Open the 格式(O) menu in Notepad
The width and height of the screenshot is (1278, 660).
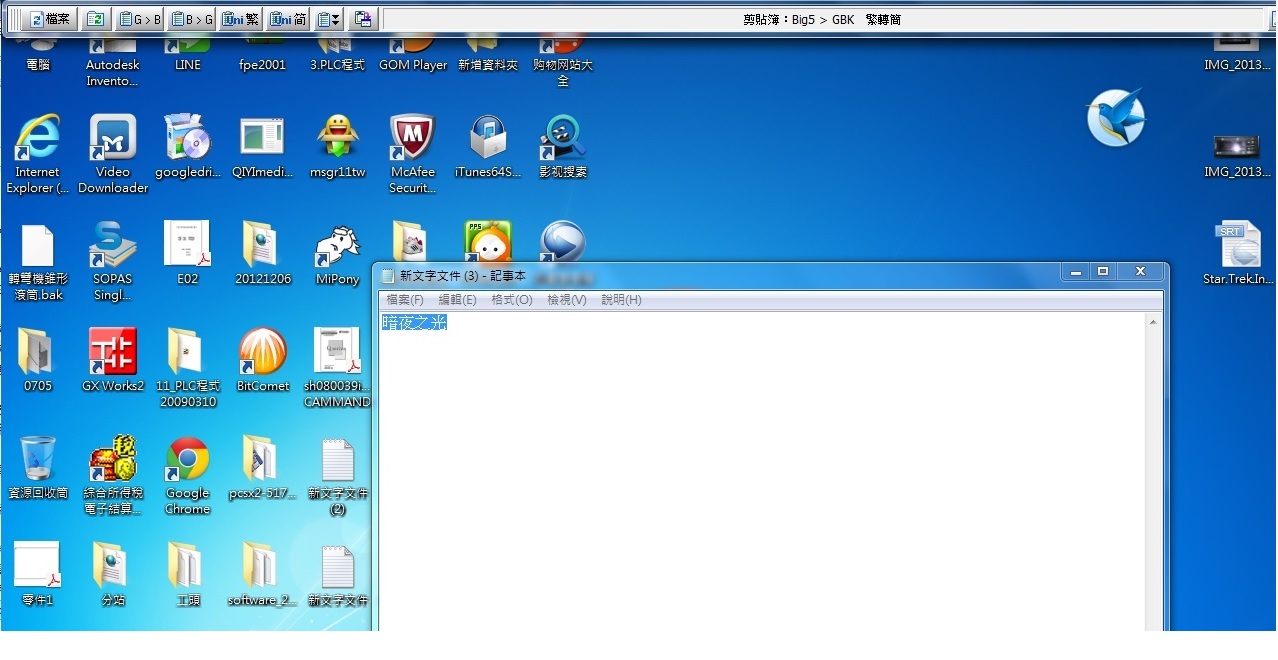(x=511, y=300)
